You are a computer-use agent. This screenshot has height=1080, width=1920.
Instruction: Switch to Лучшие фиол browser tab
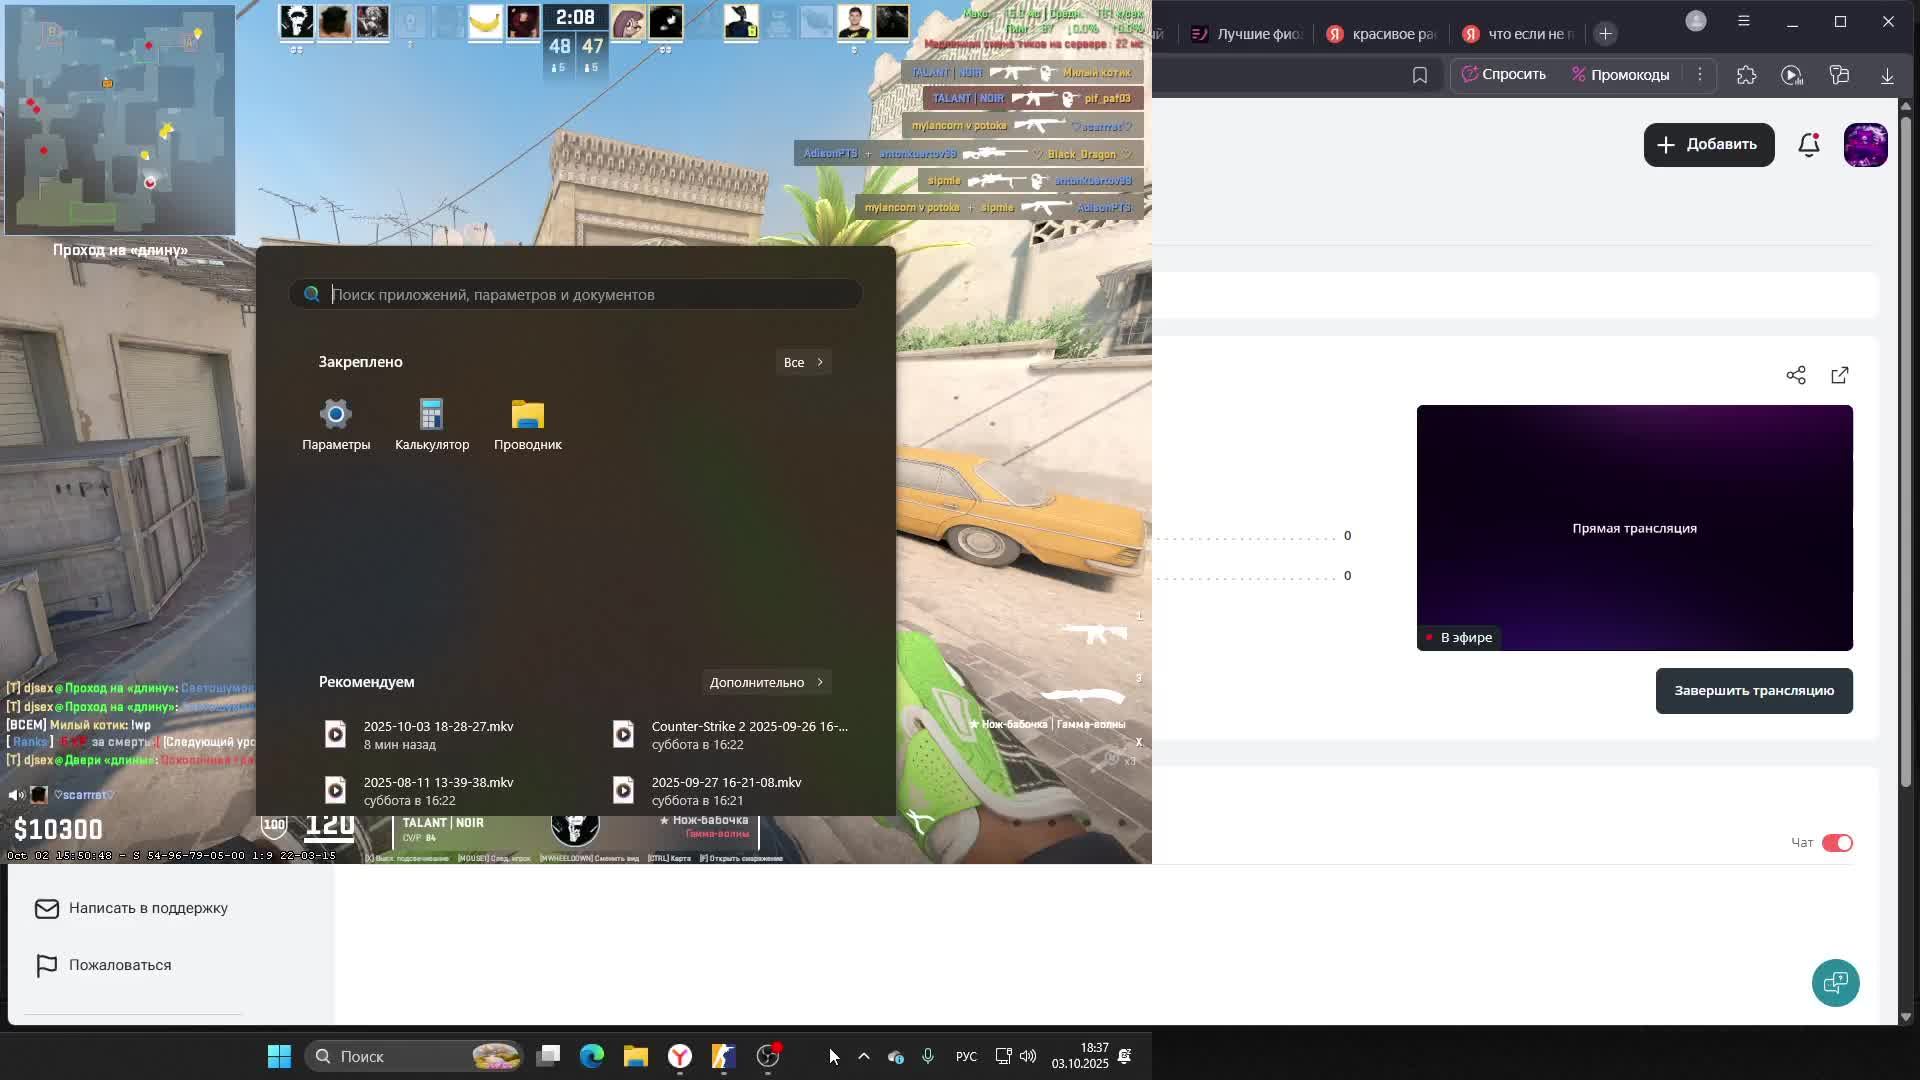[1247, 34]
